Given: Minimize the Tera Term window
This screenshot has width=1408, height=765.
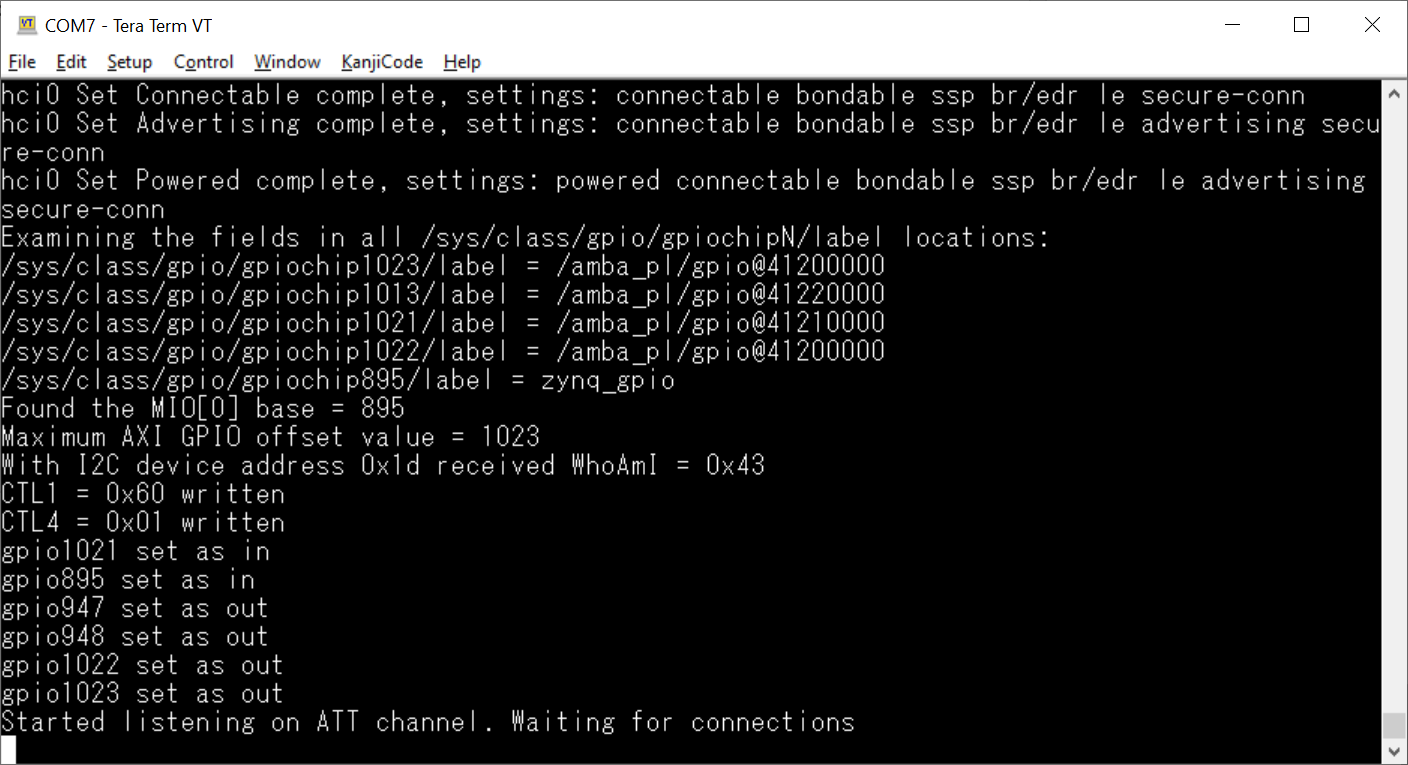Looking at the screenshot, I should [1232, 25].
